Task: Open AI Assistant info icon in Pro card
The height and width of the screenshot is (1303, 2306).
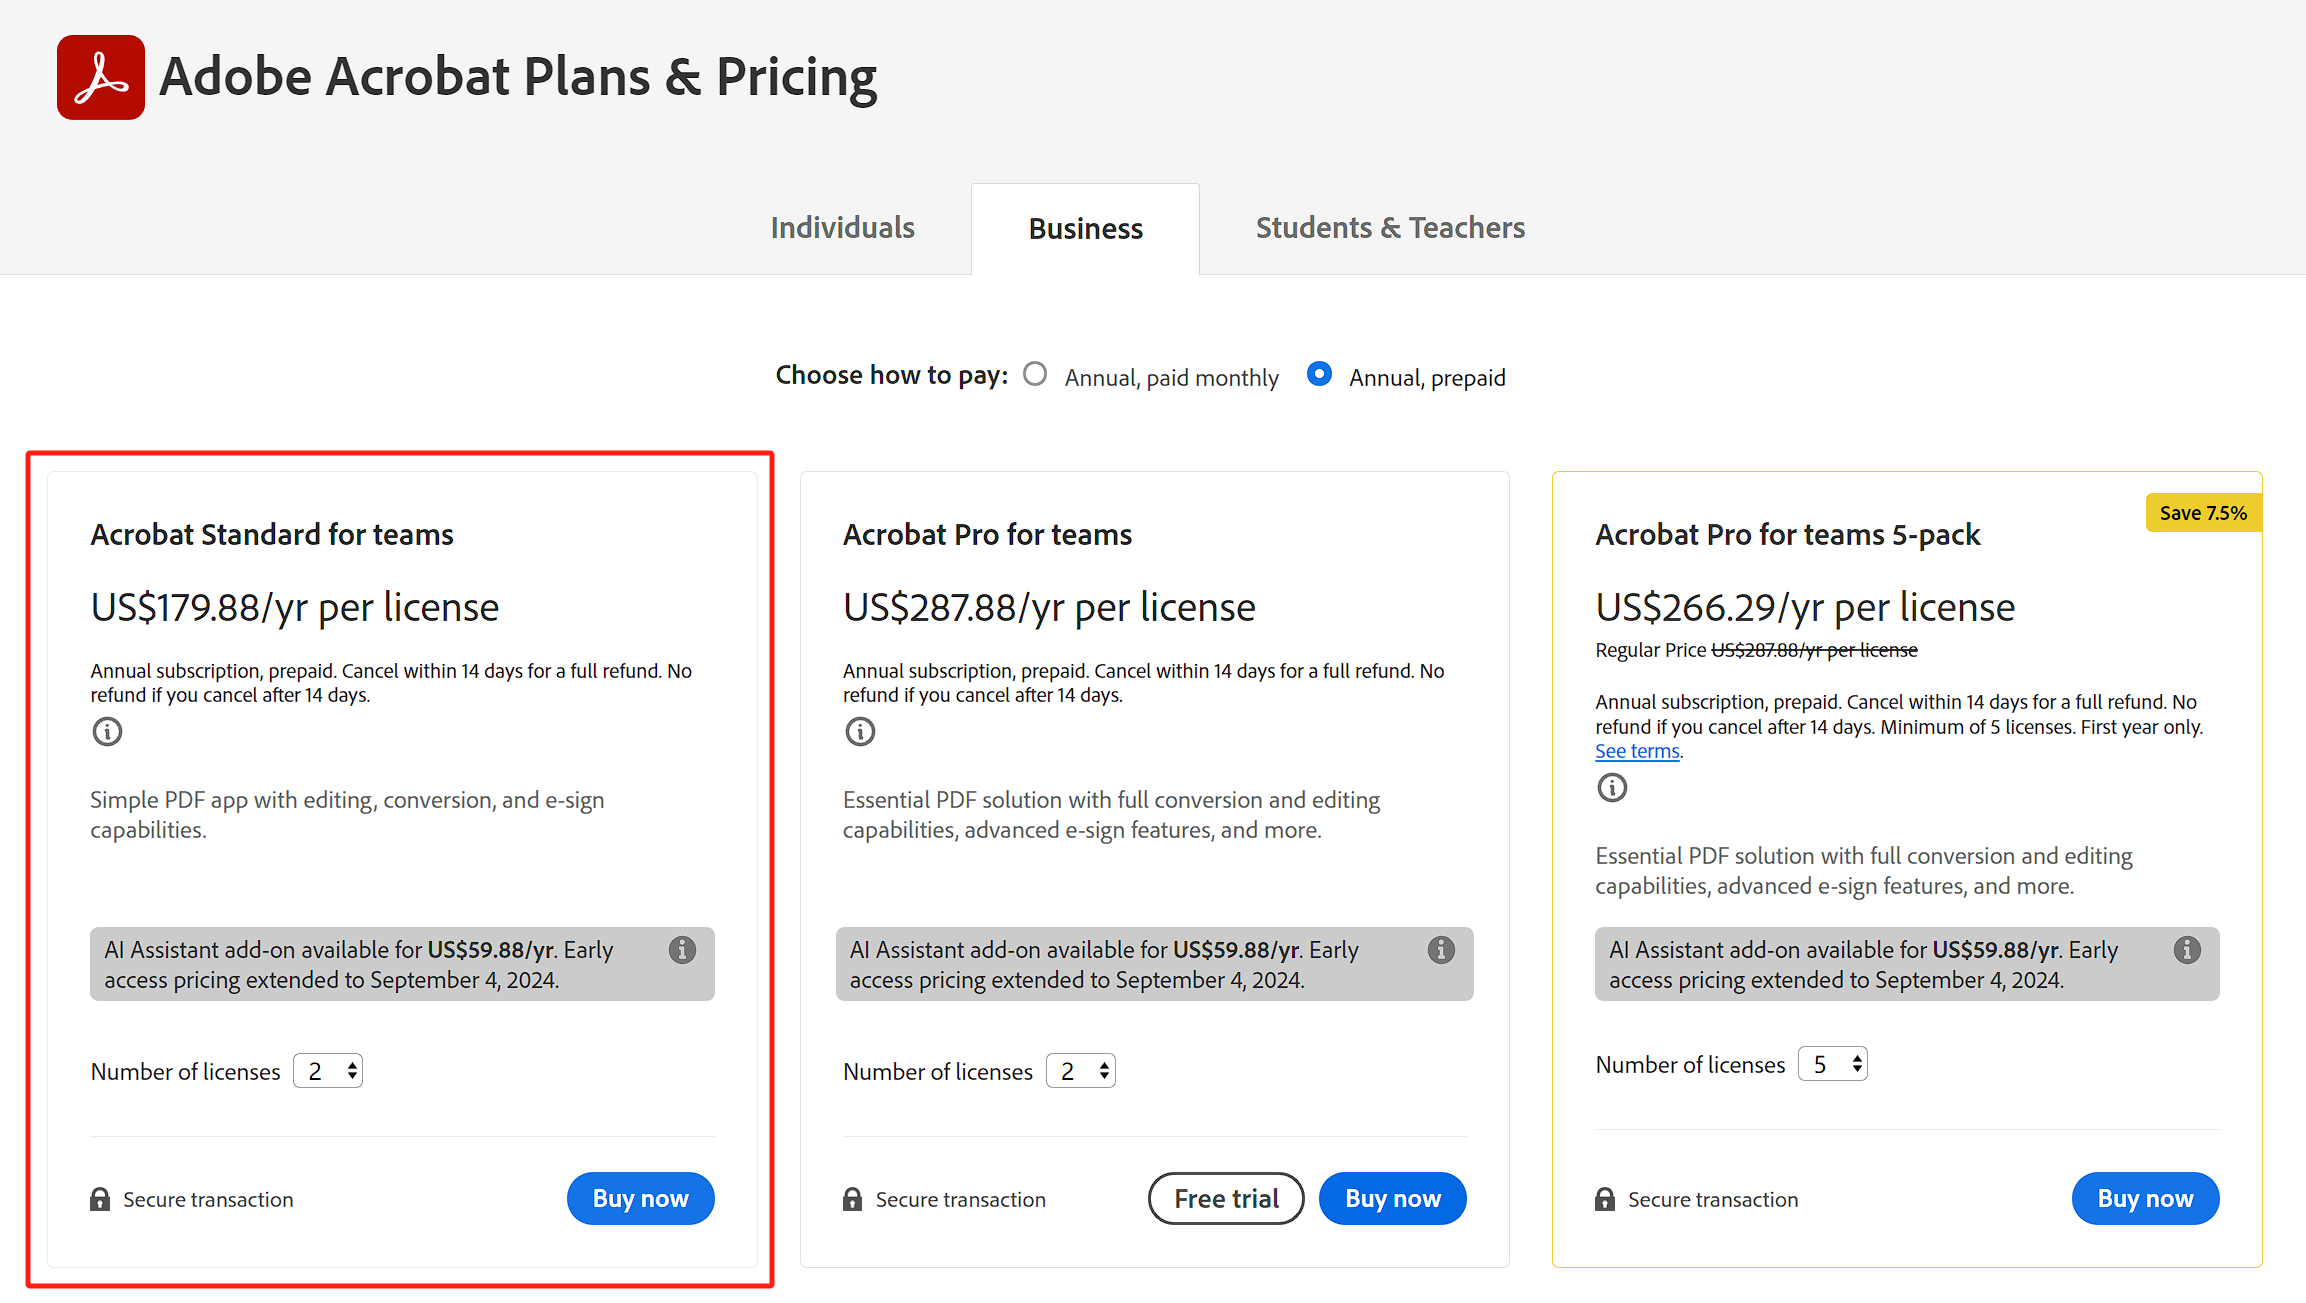Action: (1441, 950)
